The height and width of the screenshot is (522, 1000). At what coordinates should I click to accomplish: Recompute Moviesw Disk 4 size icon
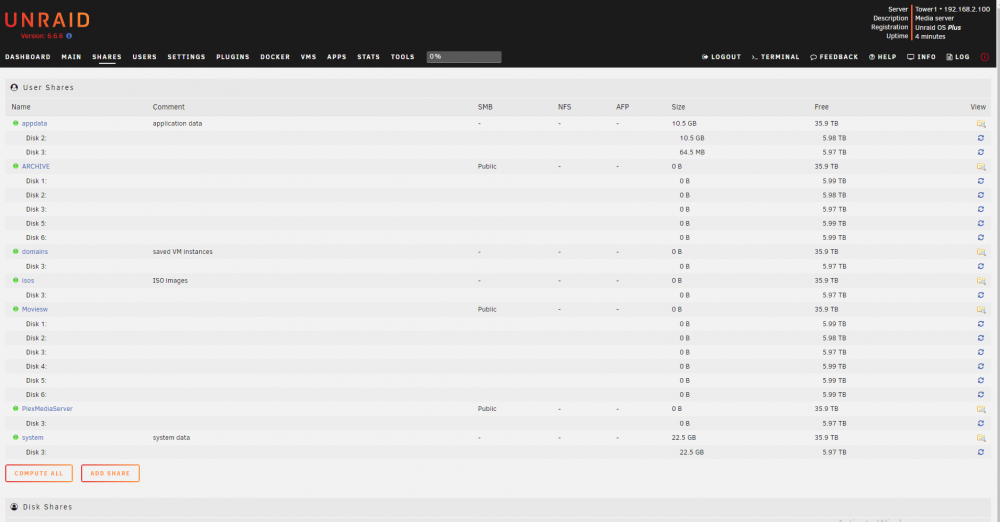tap(981, 366)
